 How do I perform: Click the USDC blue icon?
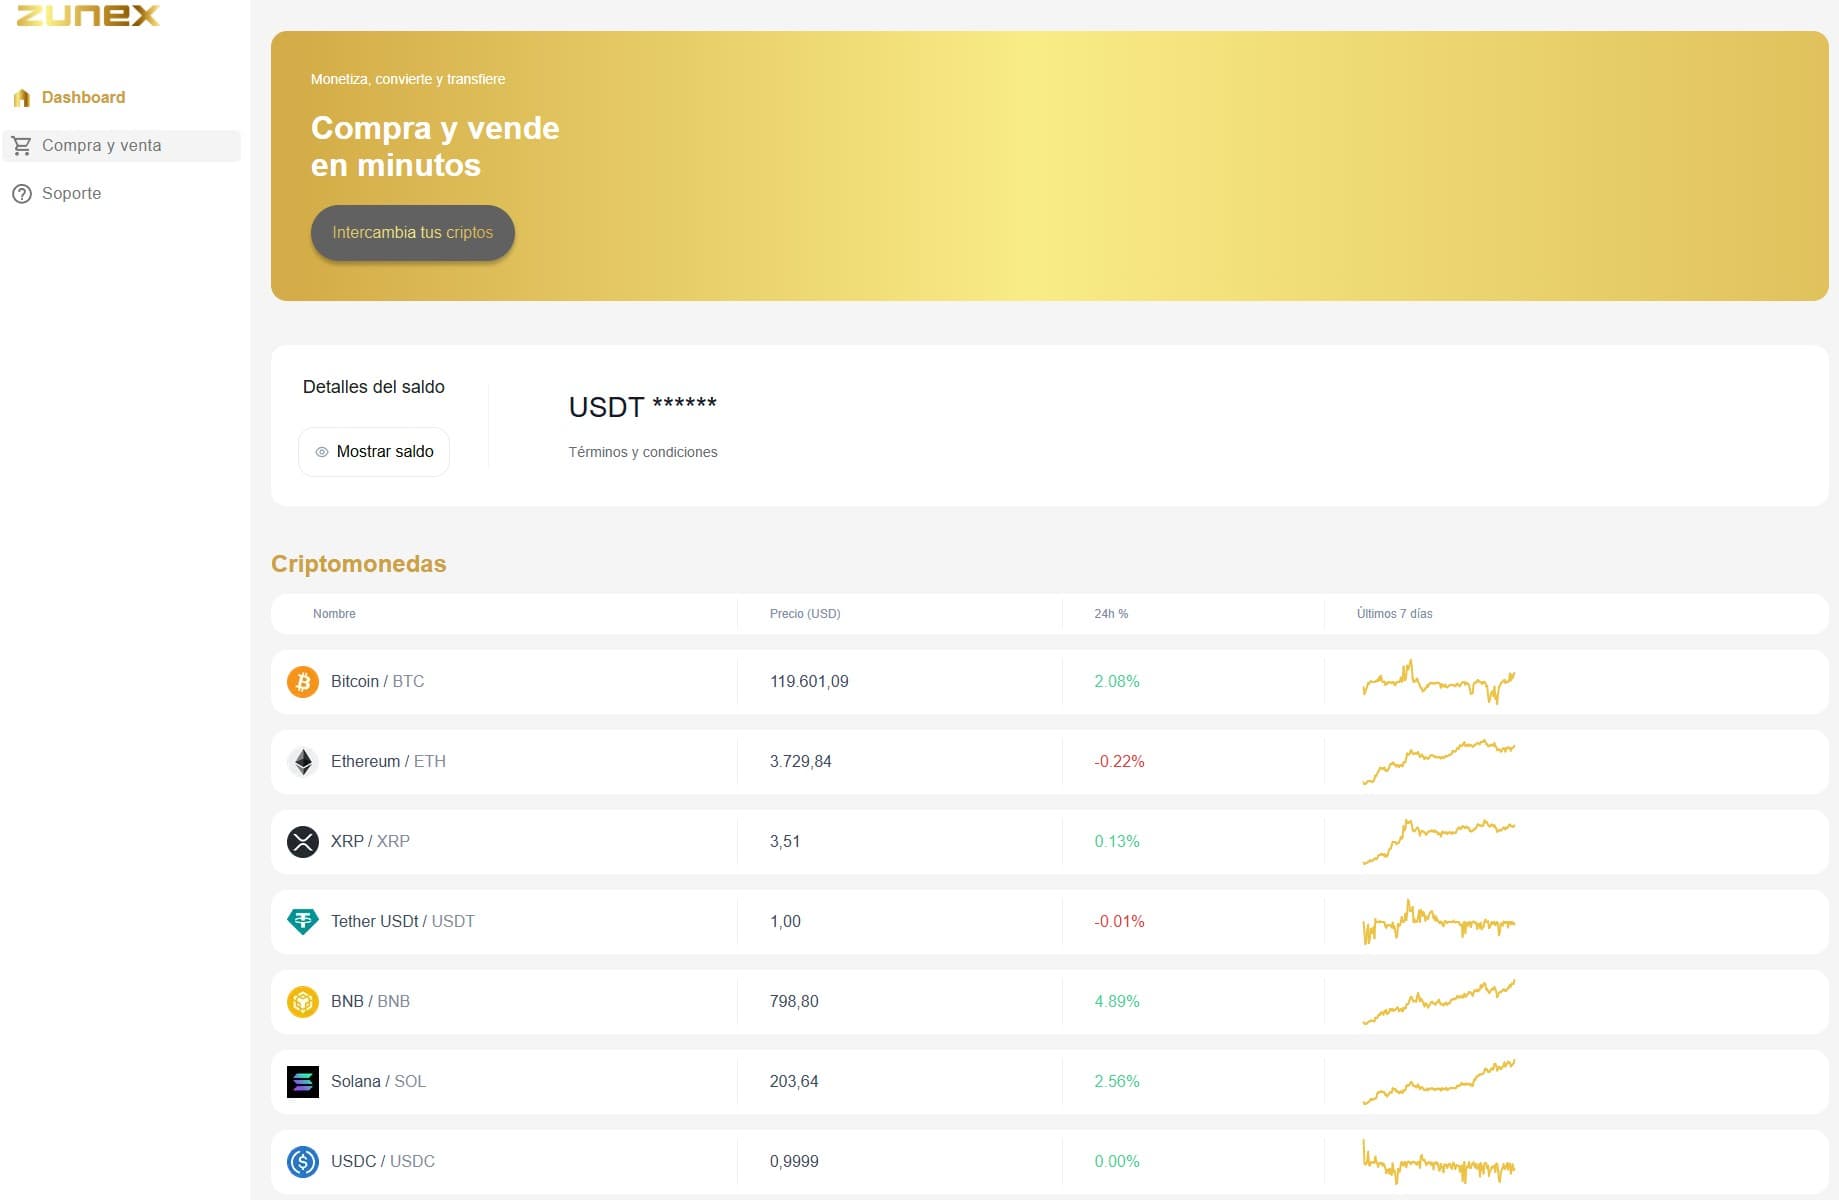coord(302,1161)
